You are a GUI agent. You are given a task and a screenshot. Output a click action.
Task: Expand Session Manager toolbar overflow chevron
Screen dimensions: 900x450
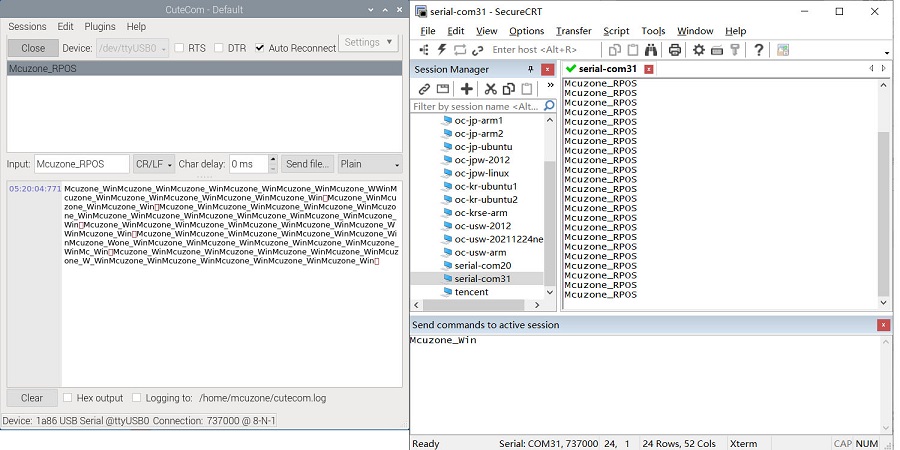550,86
